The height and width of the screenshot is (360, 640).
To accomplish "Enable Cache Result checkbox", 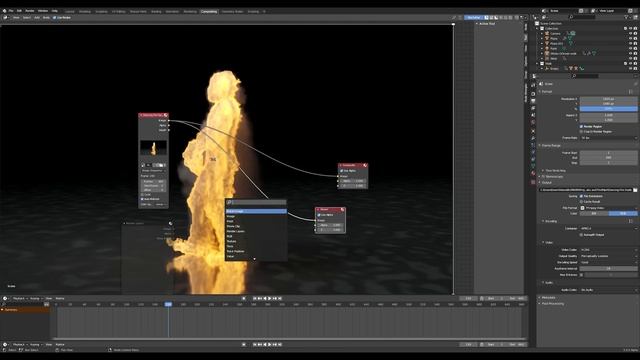I will pyautogui.click(x=581, y=202).
